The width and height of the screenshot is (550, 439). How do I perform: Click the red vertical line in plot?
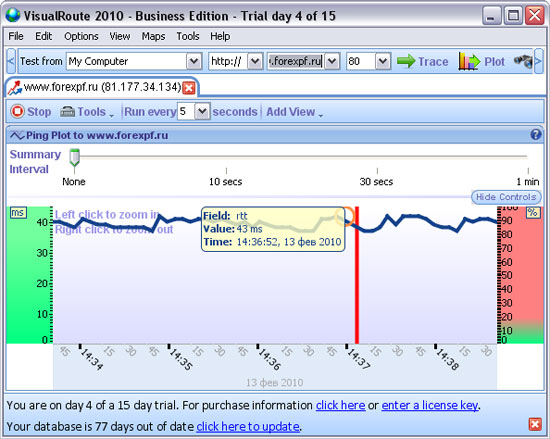coord(357,275)
